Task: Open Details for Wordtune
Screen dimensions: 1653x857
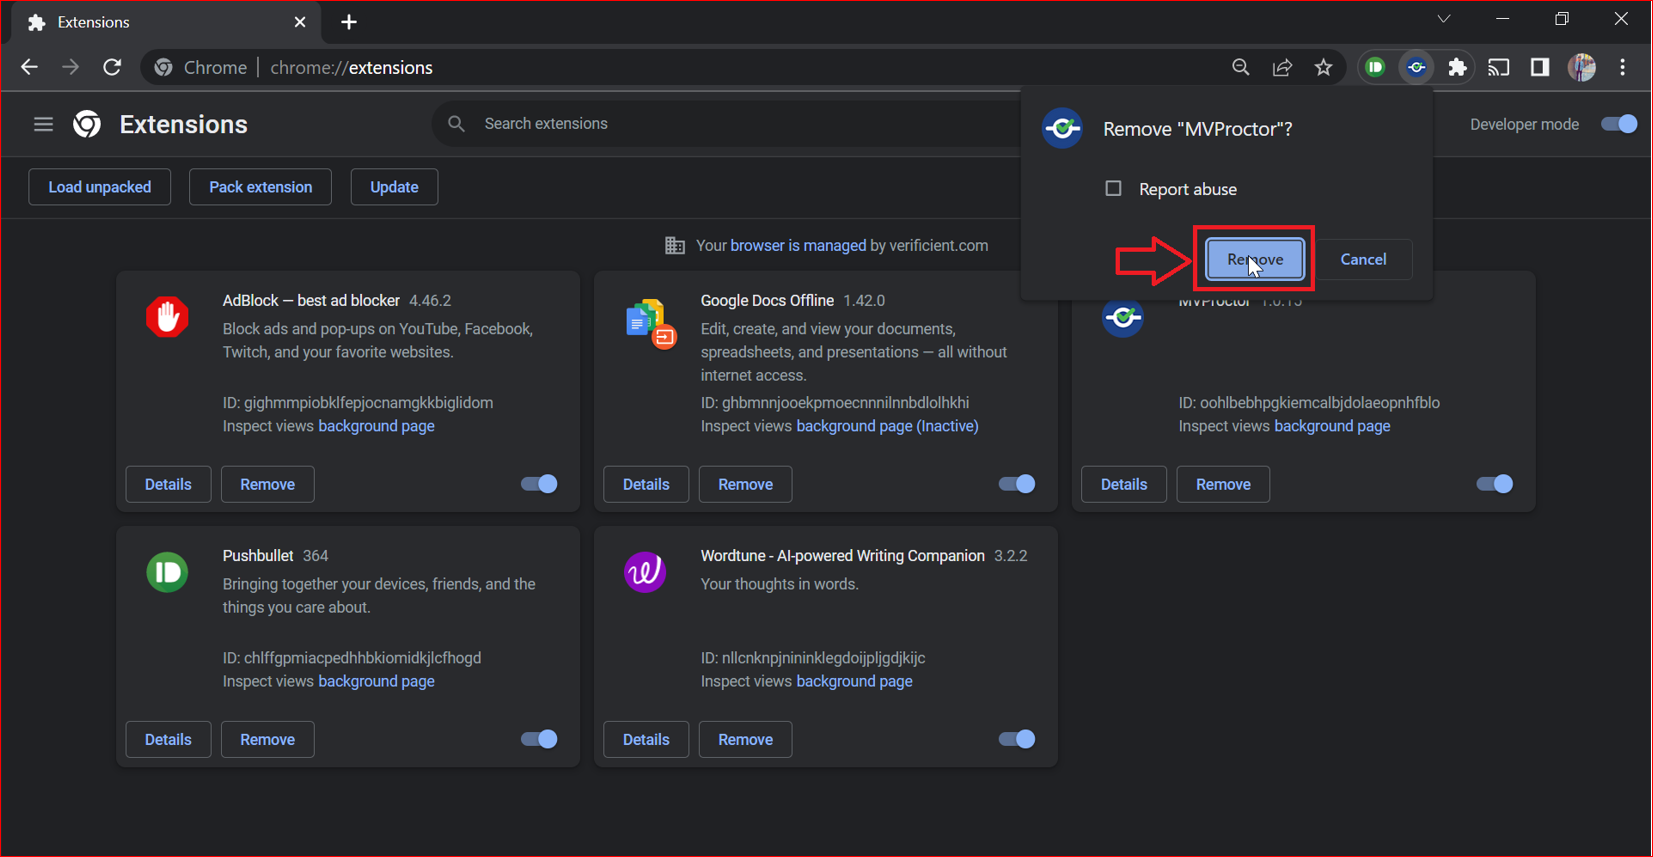Action: click(x=646, y=739)
